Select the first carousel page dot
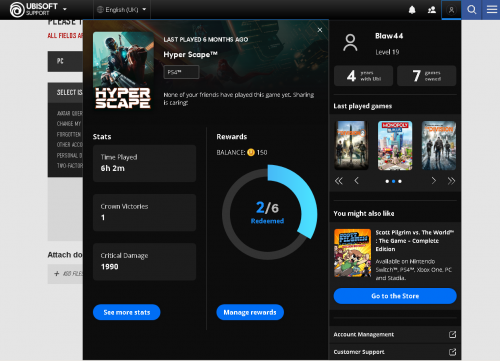This screenshot has width=500, height=361. pyautogui.click(x=387, y=181)
